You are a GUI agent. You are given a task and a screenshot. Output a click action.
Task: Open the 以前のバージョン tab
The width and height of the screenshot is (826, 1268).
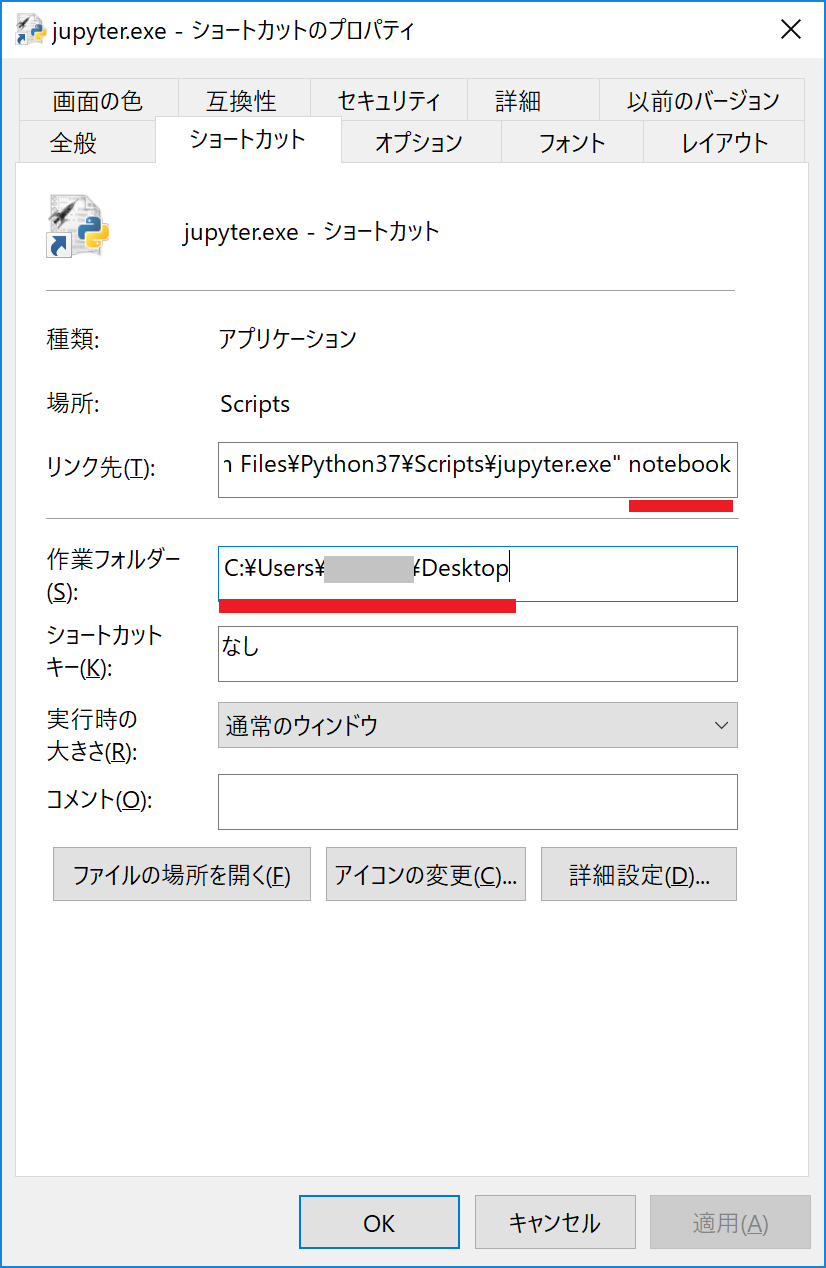coord(703,101)
